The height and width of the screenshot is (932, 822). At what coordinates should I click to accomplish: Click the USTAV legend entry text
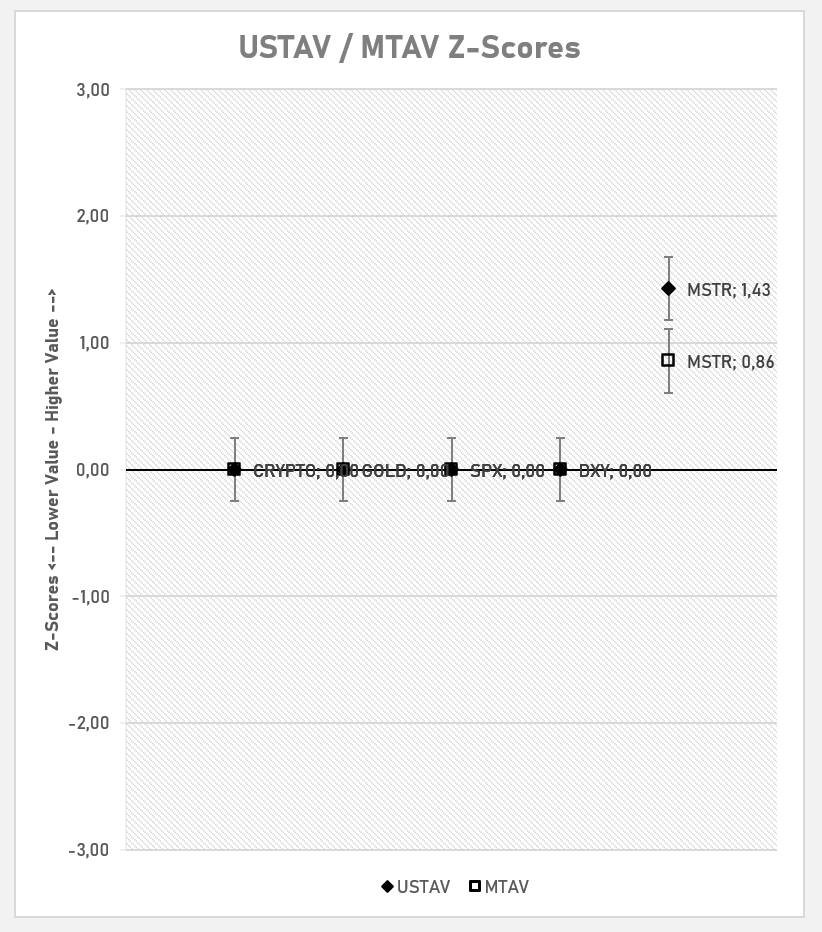pyautogui.click(x=423, y=887)
